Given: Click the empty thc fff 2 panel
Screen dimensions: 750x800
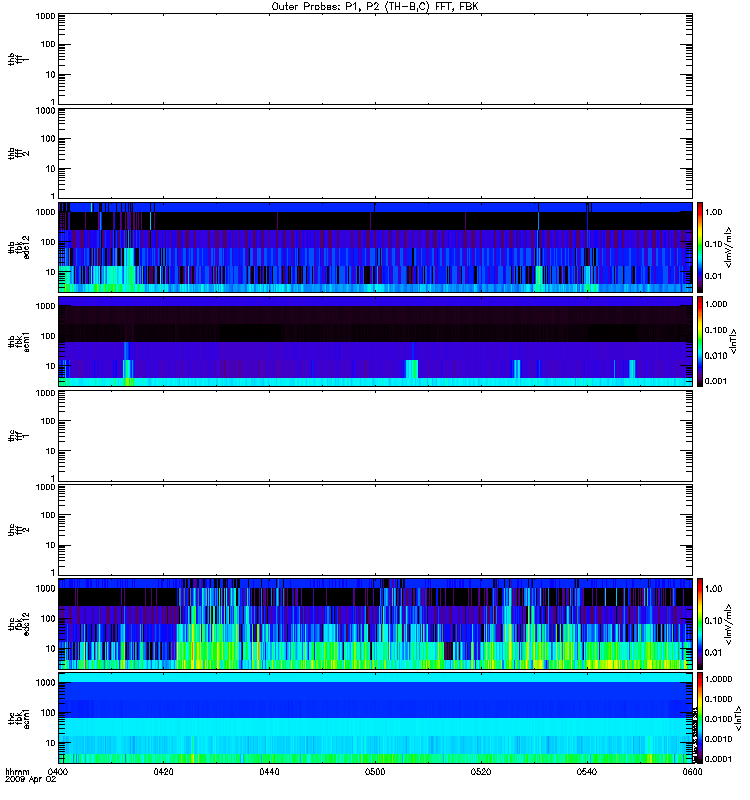Looking at the screenshot, I should click(376, 530).
